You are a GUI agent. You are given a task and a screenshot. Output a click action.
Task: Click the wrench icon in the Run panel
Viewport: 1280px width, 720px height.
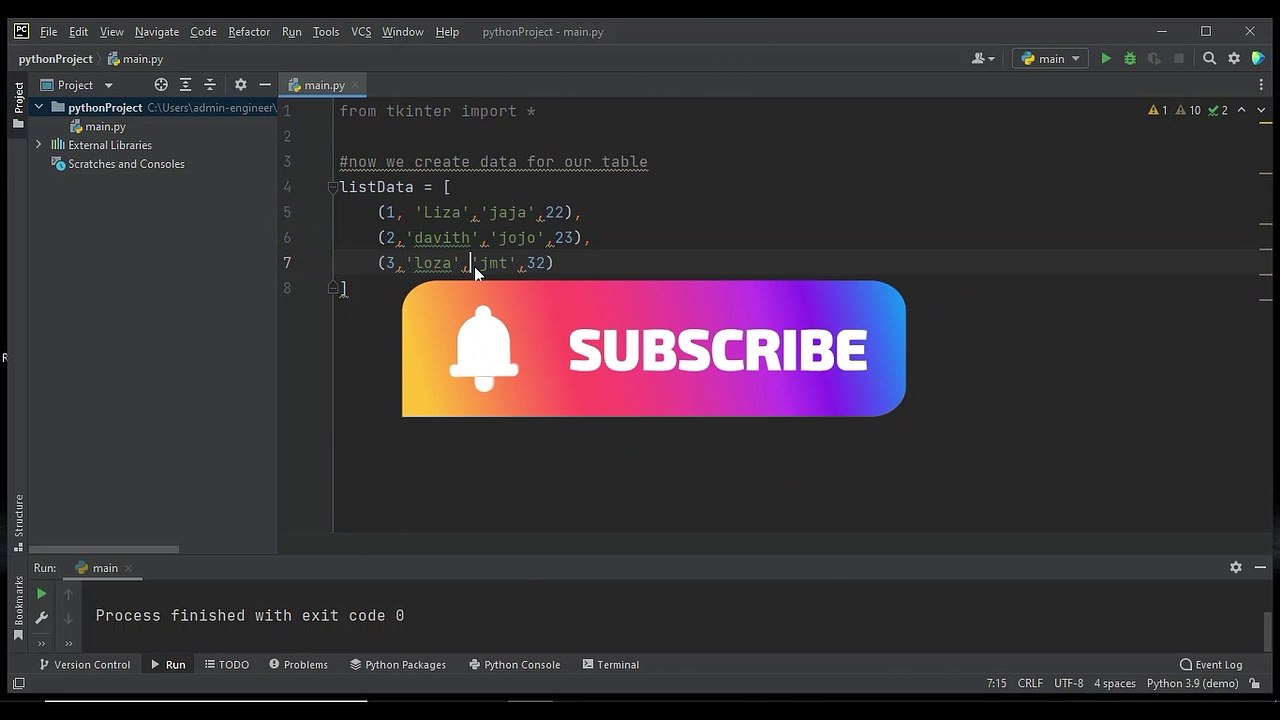point(41,619)
